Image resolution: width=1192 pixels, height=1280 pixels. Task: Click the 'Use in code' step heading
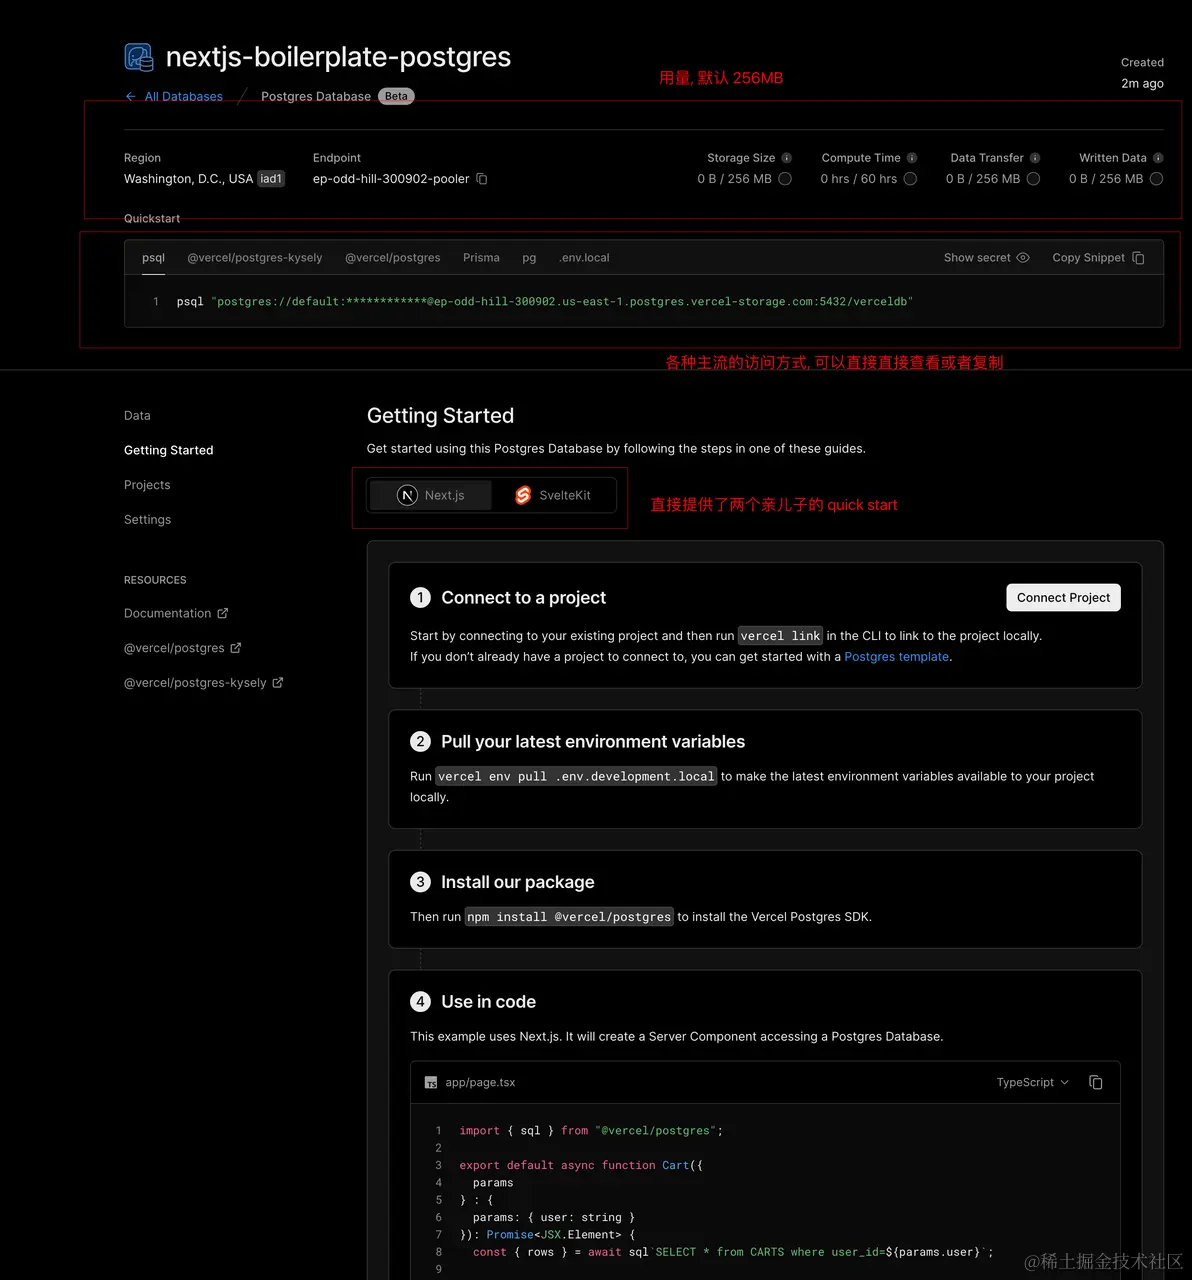489,1002
